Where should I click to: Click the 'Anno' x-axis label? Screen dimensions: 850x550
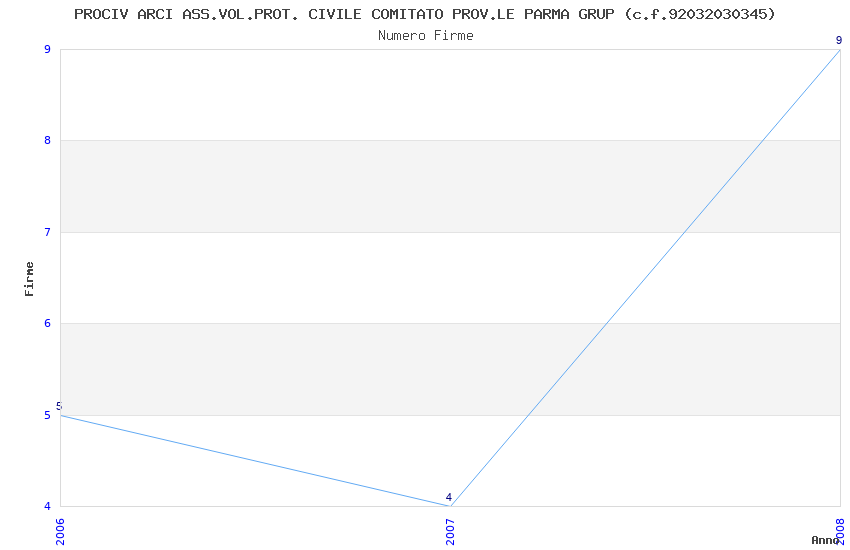825,540
